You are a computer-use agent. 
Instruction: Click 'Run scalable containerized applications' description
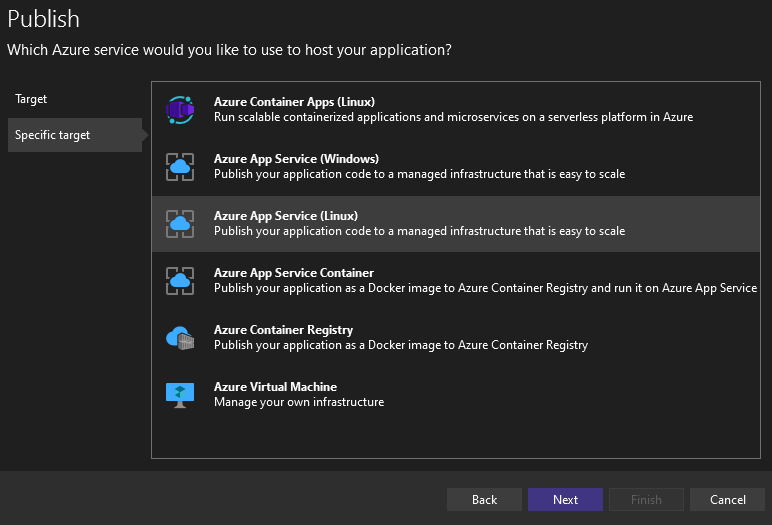tap(453, 117)
